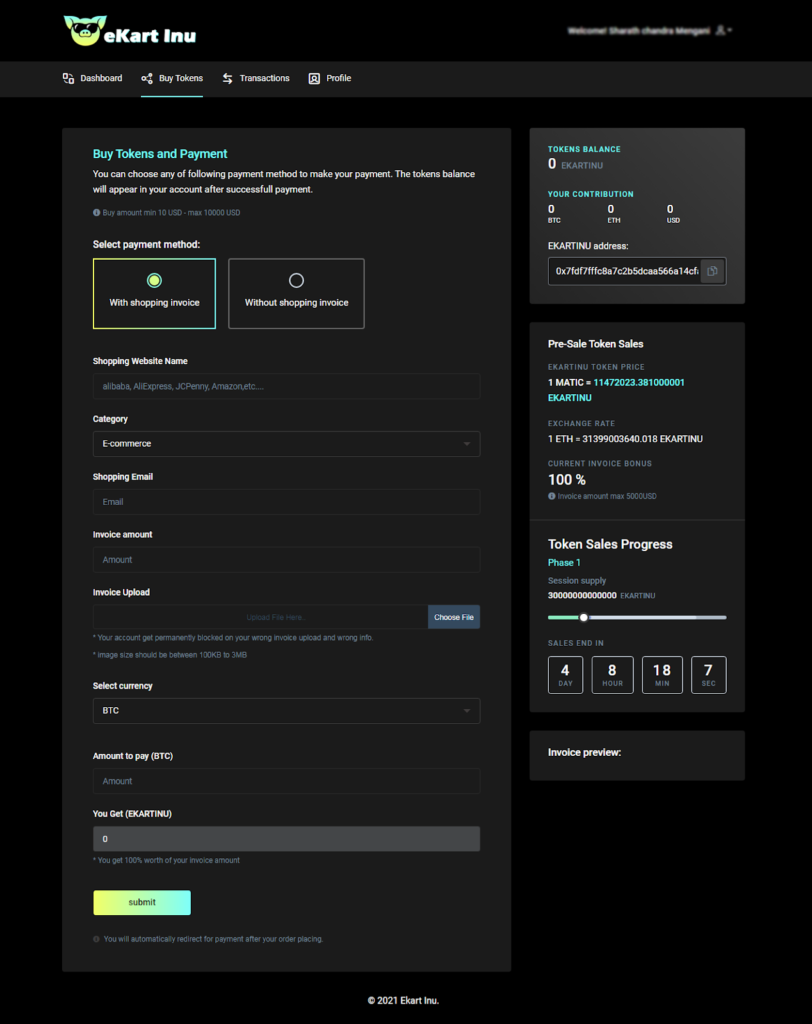Switch to the Dashboard tab

click(93, 78)
